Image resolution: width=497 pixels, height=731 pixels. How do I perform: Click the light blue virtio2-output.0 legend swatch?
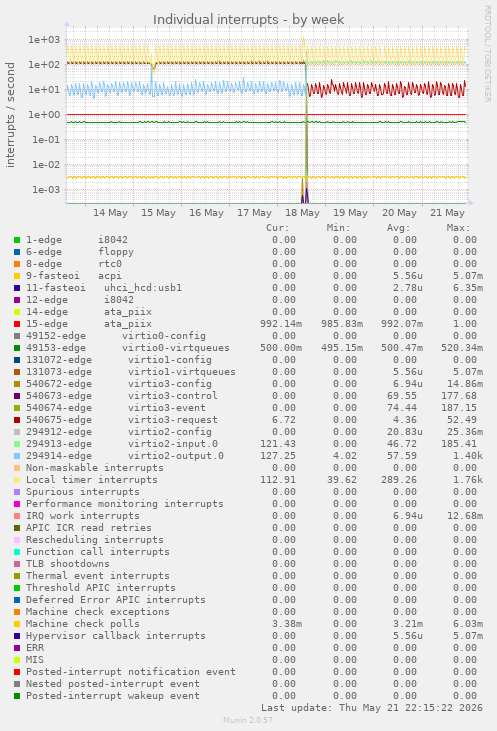coord(17,456)
